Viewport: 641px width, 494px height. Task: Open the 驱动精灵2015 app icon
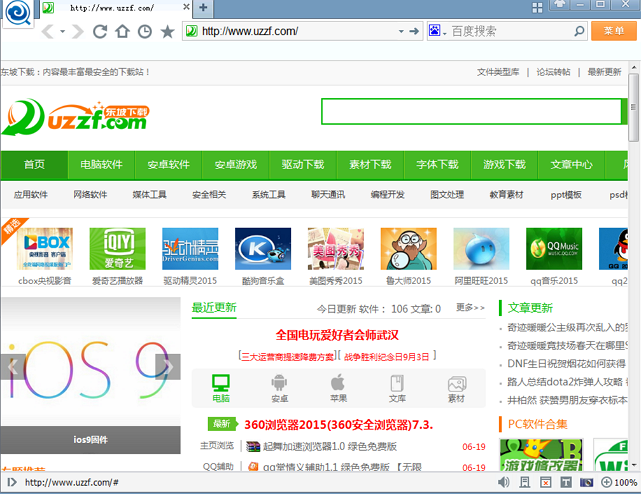[x=190, y=249]
